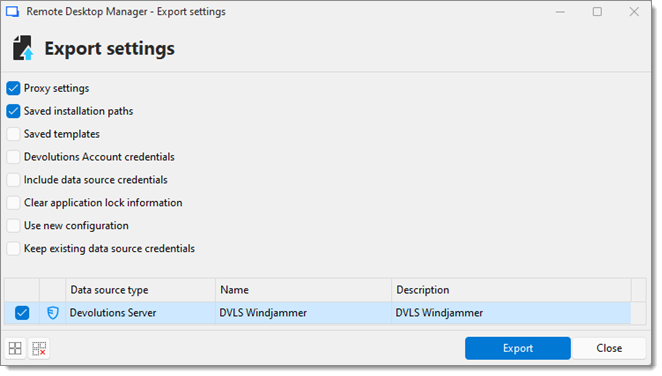Sort by Data source type column

coord(140,290)
